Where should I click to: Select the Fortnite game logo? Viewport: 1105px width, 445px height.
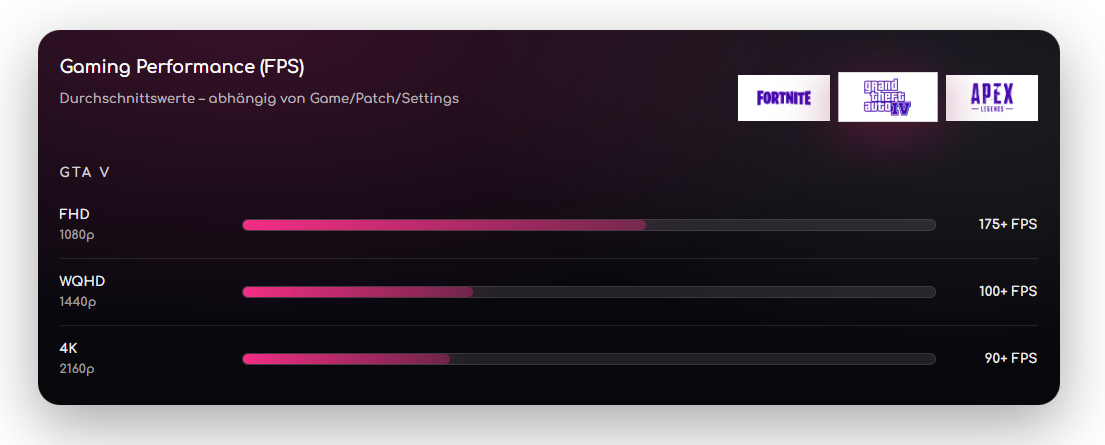pyautogui.click(x=784, y=98)
